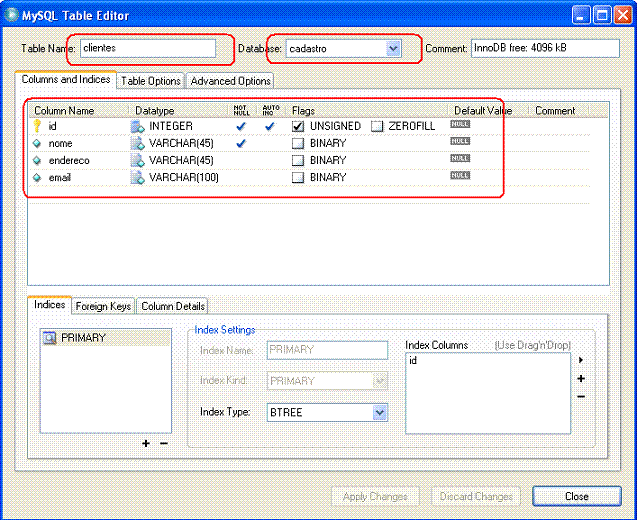Check BINARY flag for nome column

[298, 143]
